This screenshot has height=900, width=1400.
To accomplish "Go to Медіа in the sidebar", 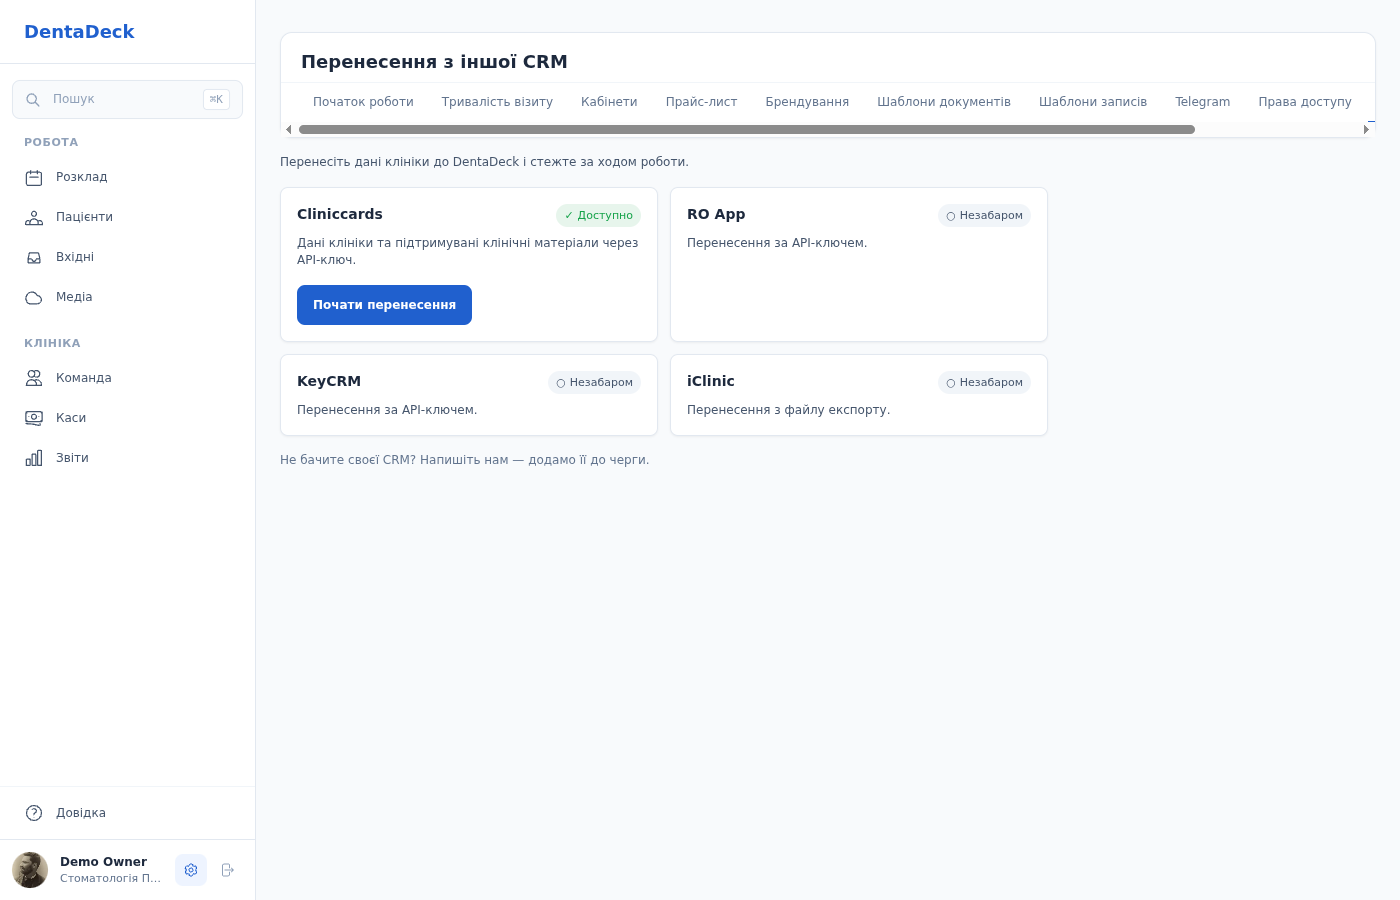I will click(x=127, y=297).
